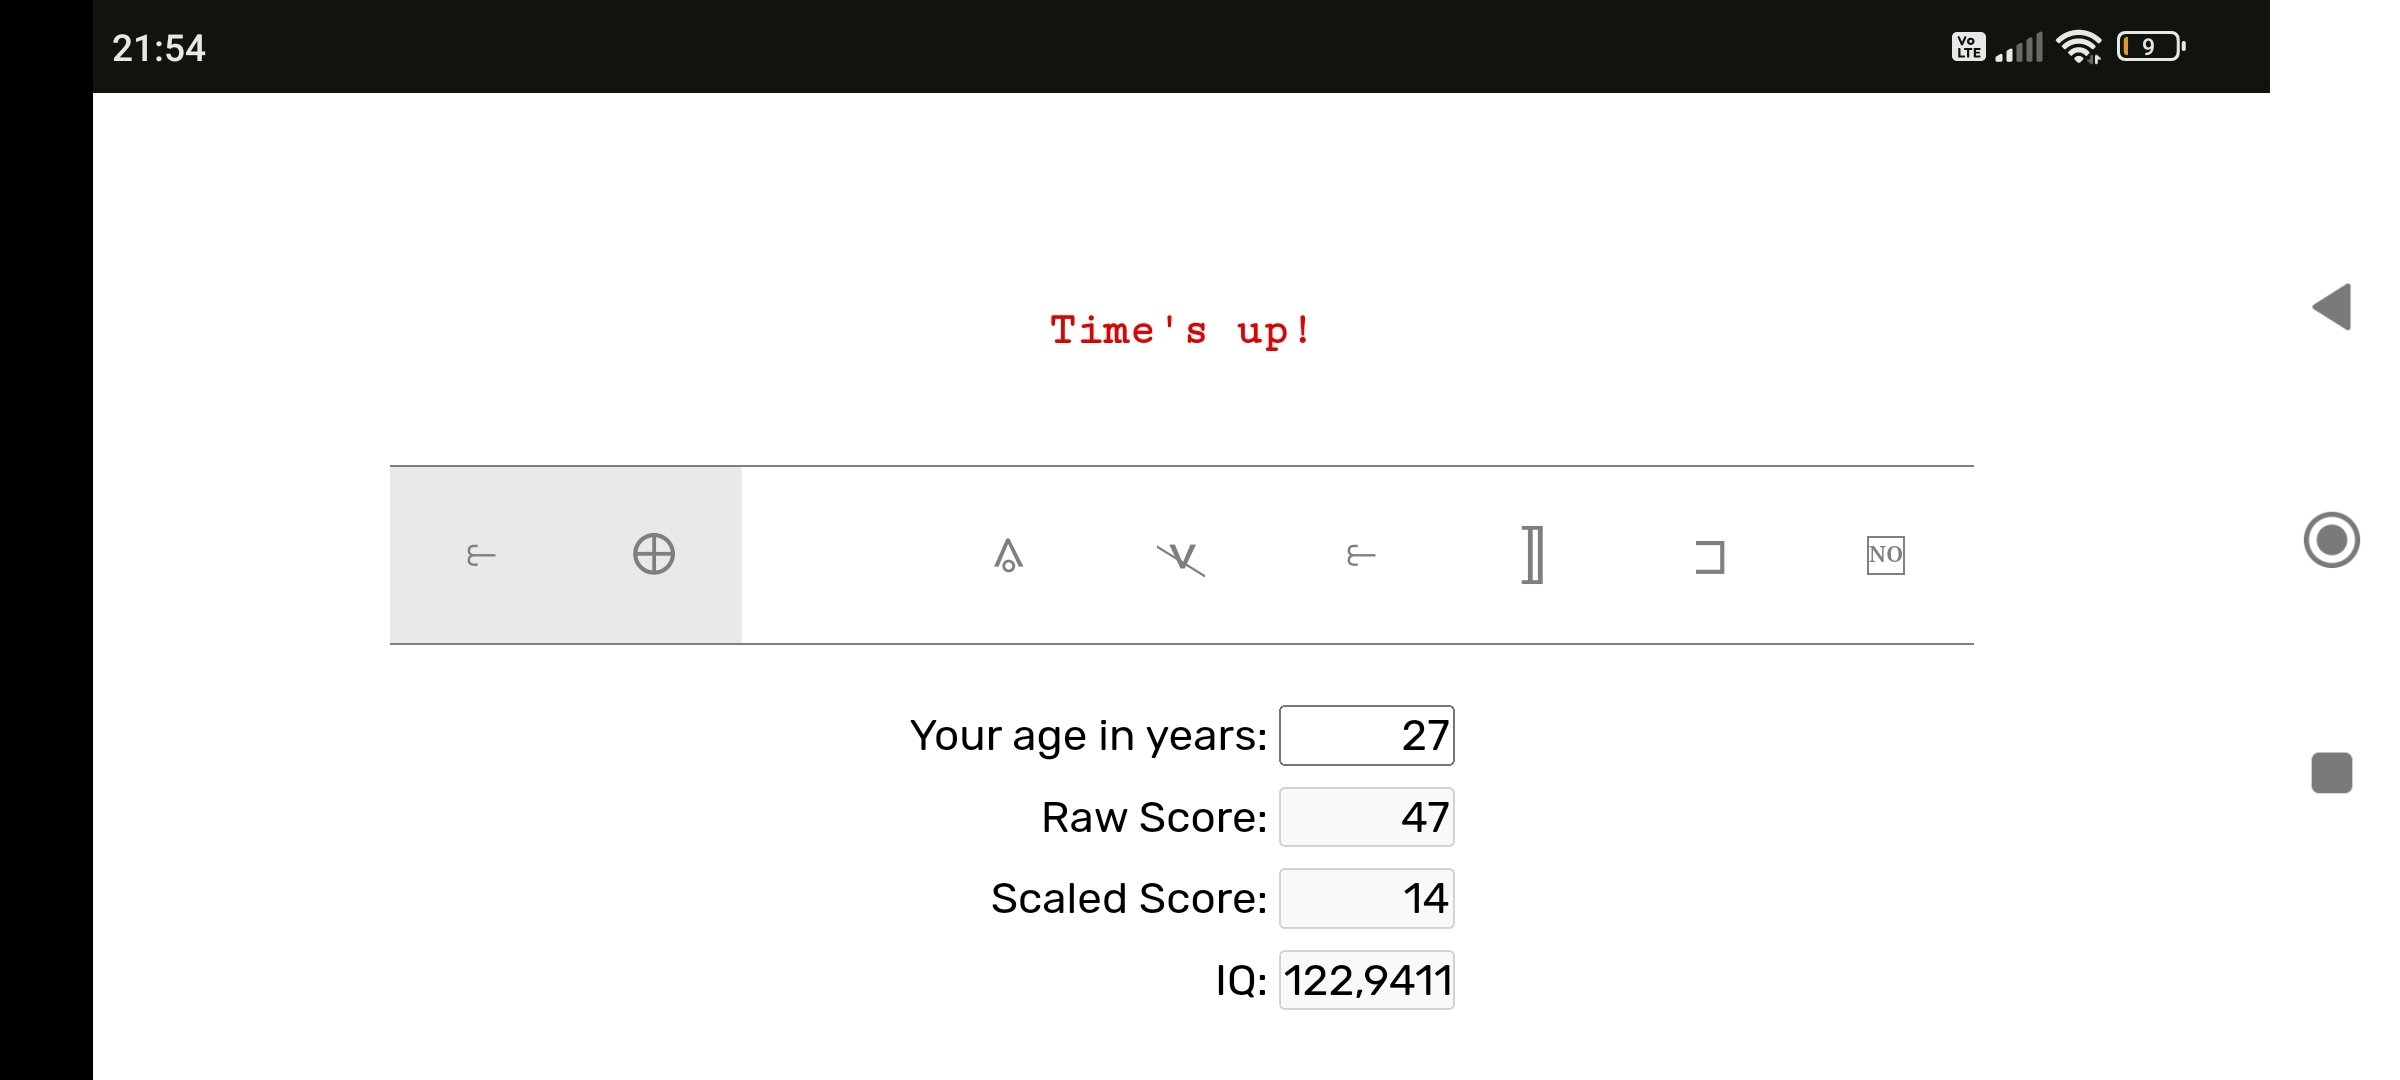Tap the circled plus symbol in the gray box
2400x1080 pixels.
[x=654, y=554]
